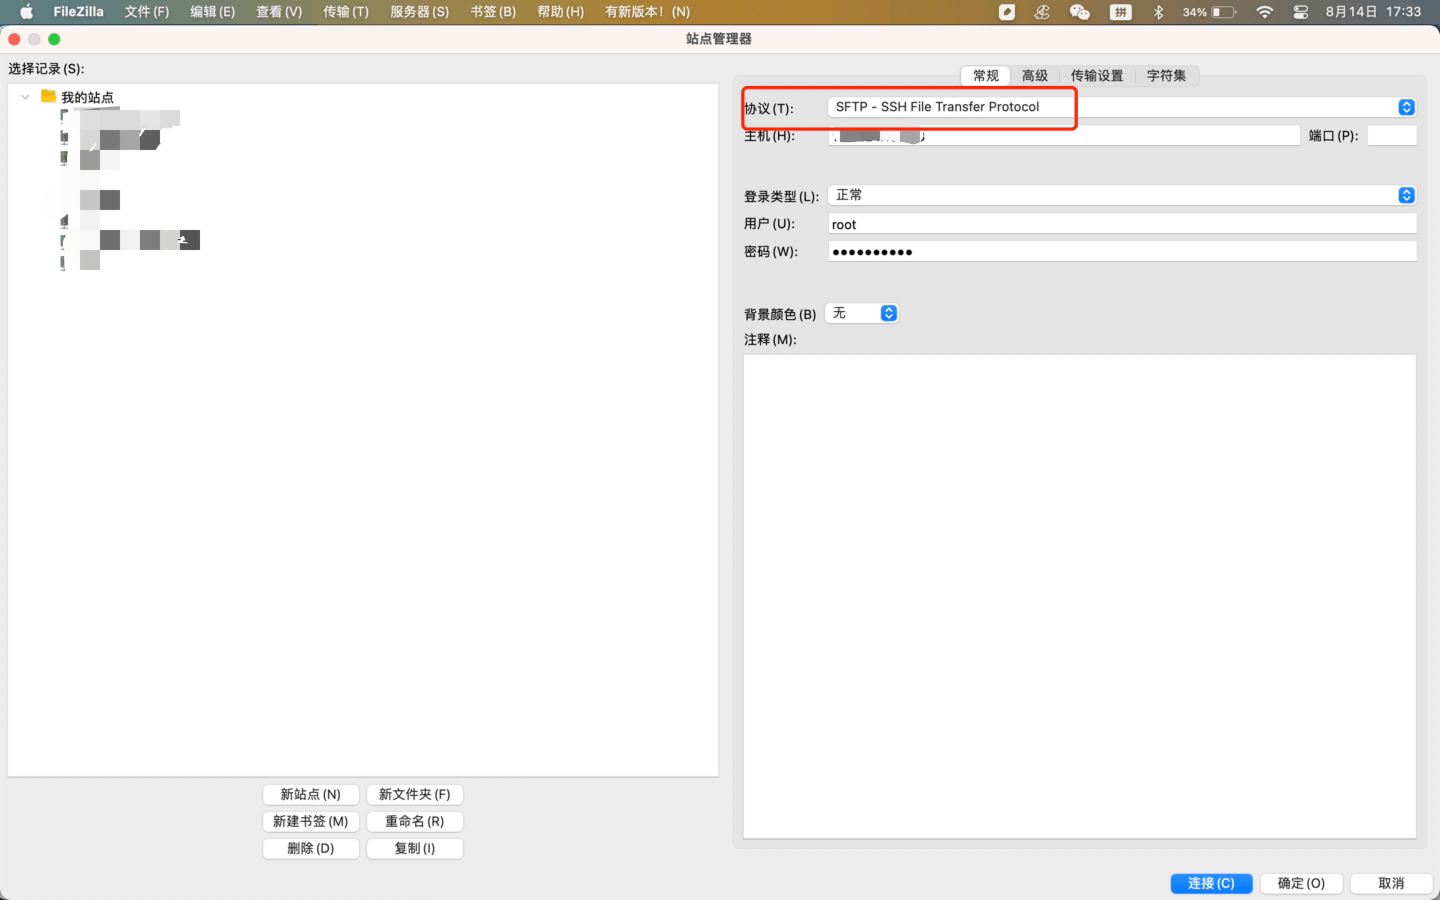
Task: Click the folder icon of 我的站点
Action: (48, 96)
